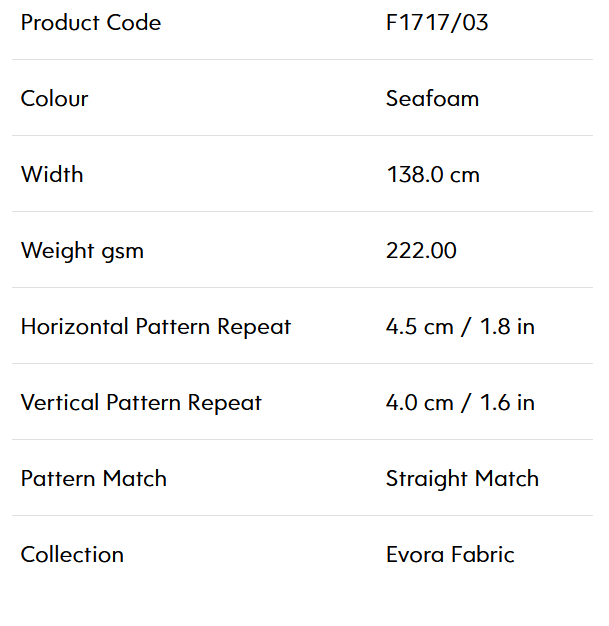Select the Collection label
Viewport: 609px width, 626px height.
pos(72,555)
